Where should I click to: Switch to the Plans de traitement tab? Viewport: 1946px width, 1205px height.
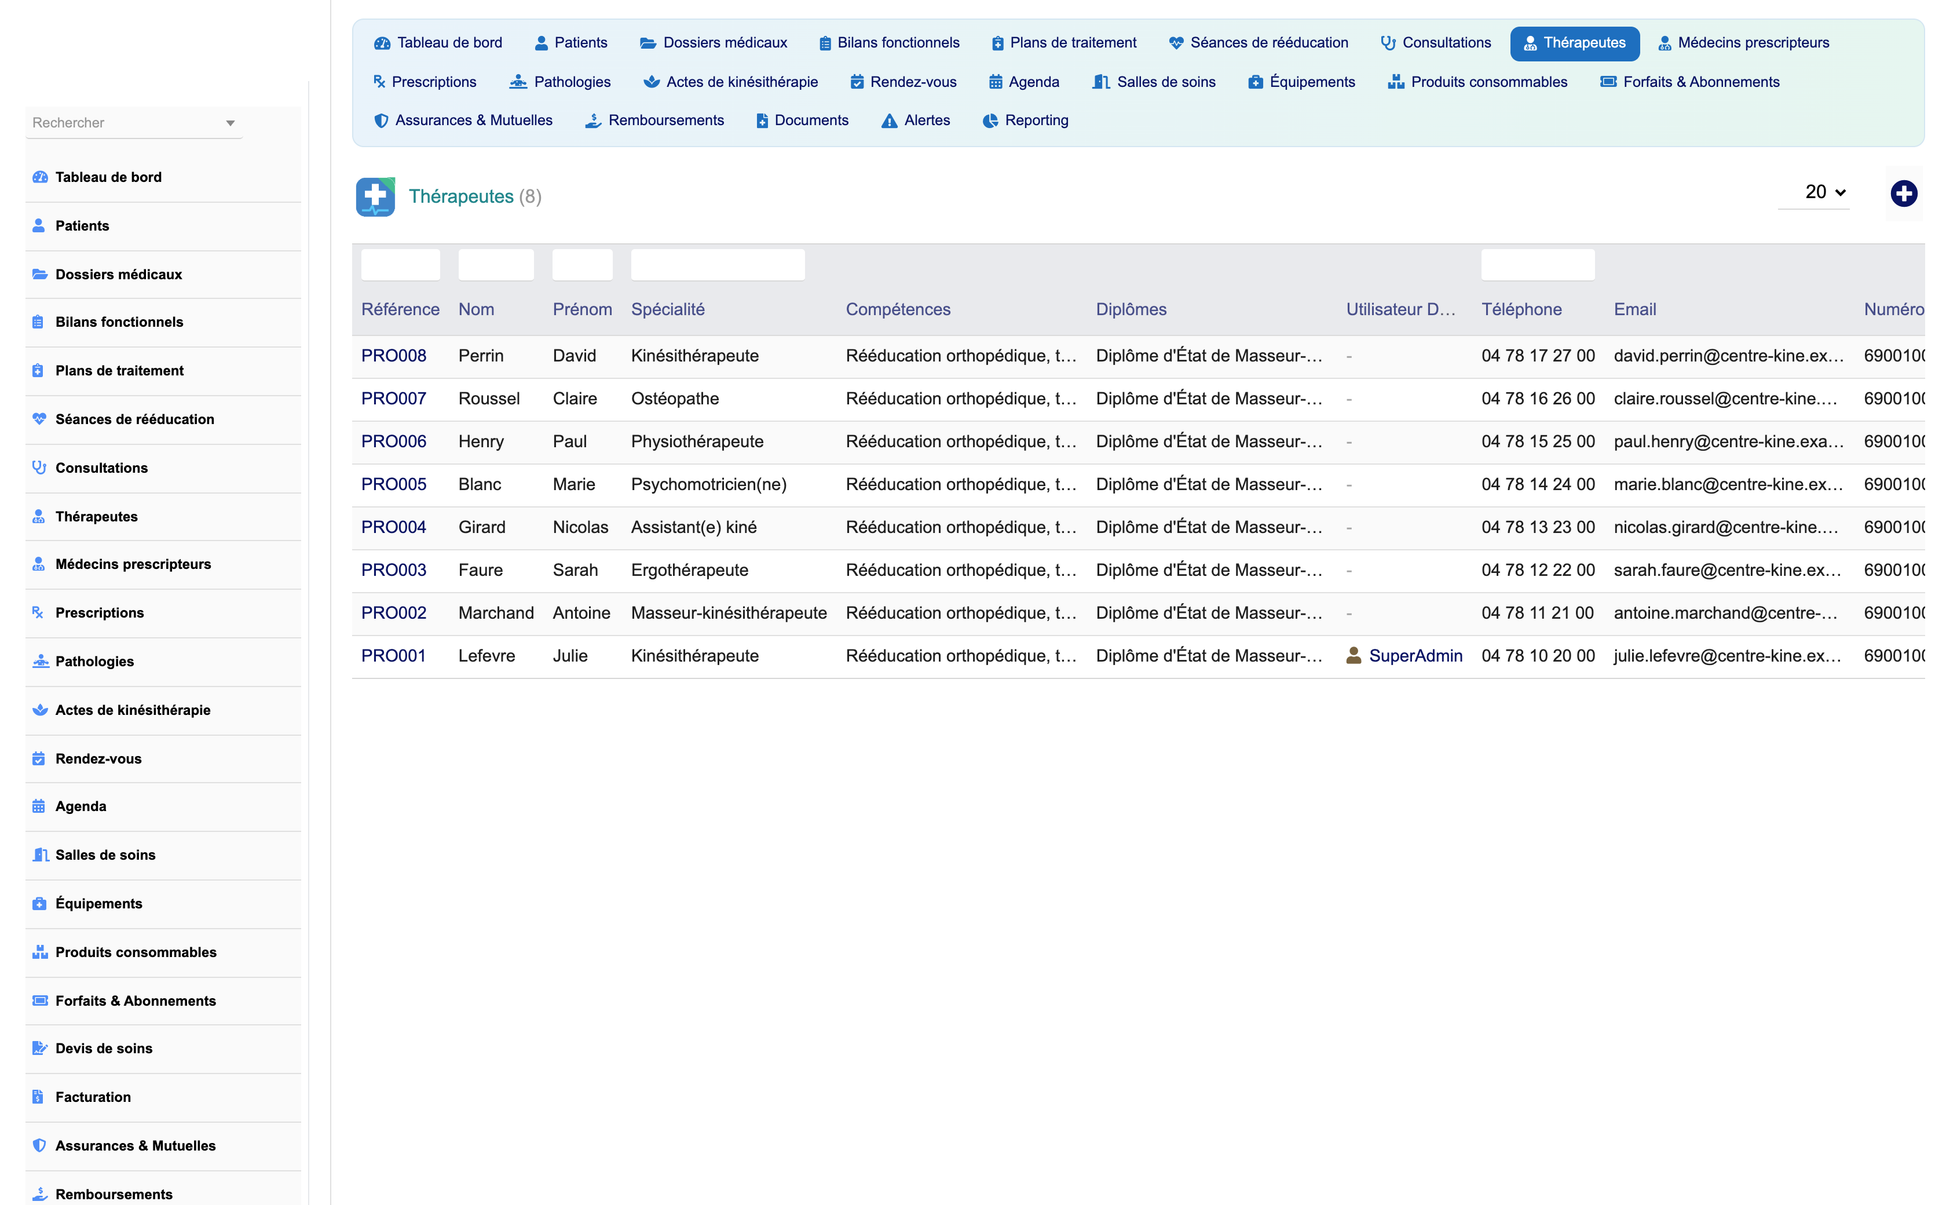click(x=1063, y=43)
